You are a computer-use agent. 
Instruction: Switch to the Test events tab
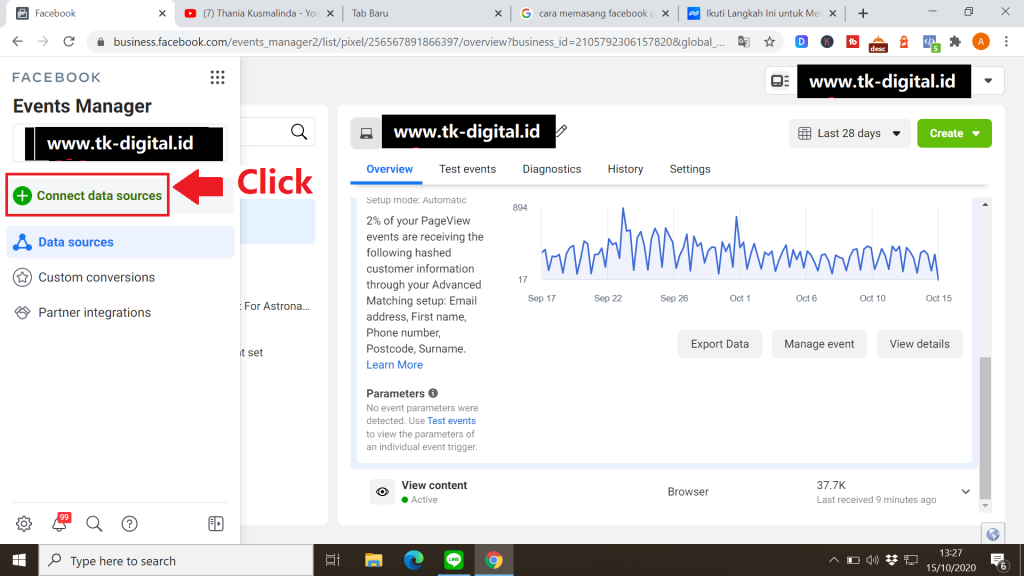pyautogui.click(x=467, y=169)
